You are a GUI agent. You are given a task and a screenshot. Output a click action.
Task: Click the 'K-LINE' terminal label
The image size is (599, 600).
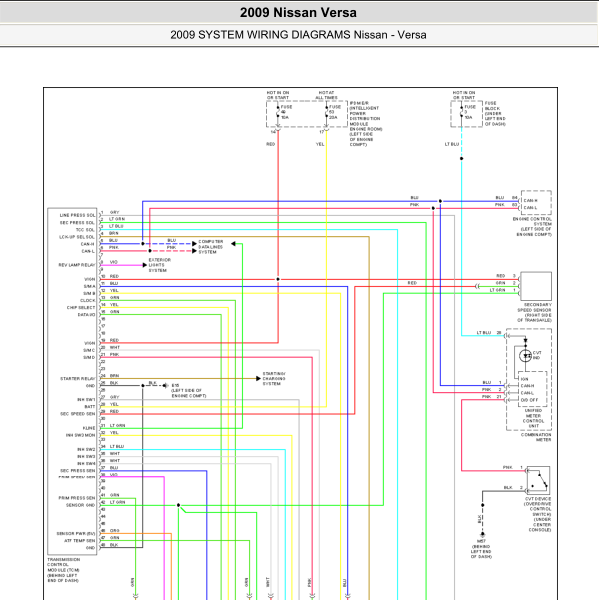coord(89,428)
